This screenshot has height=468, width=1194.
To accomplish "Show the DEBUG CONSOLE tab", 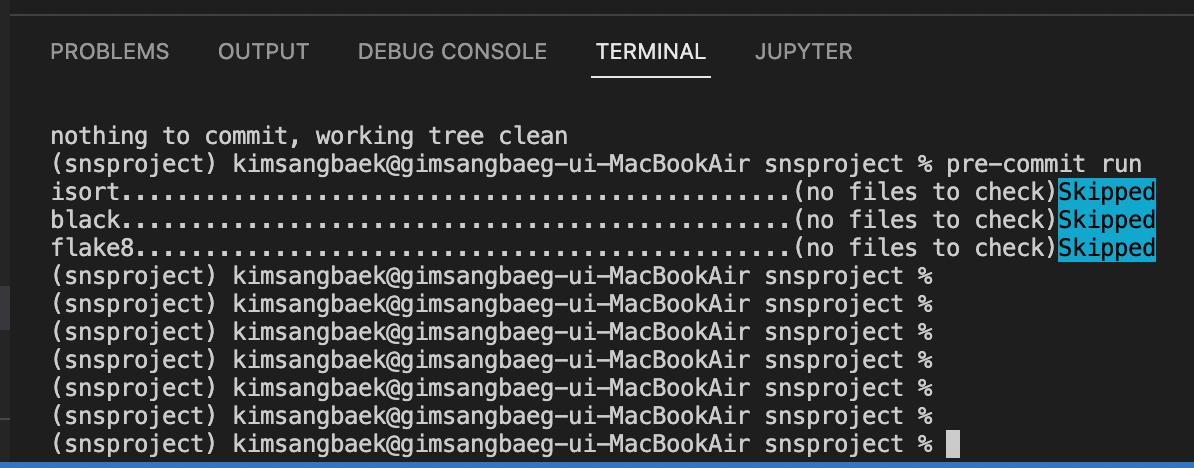I will click(x=452, y=52).
